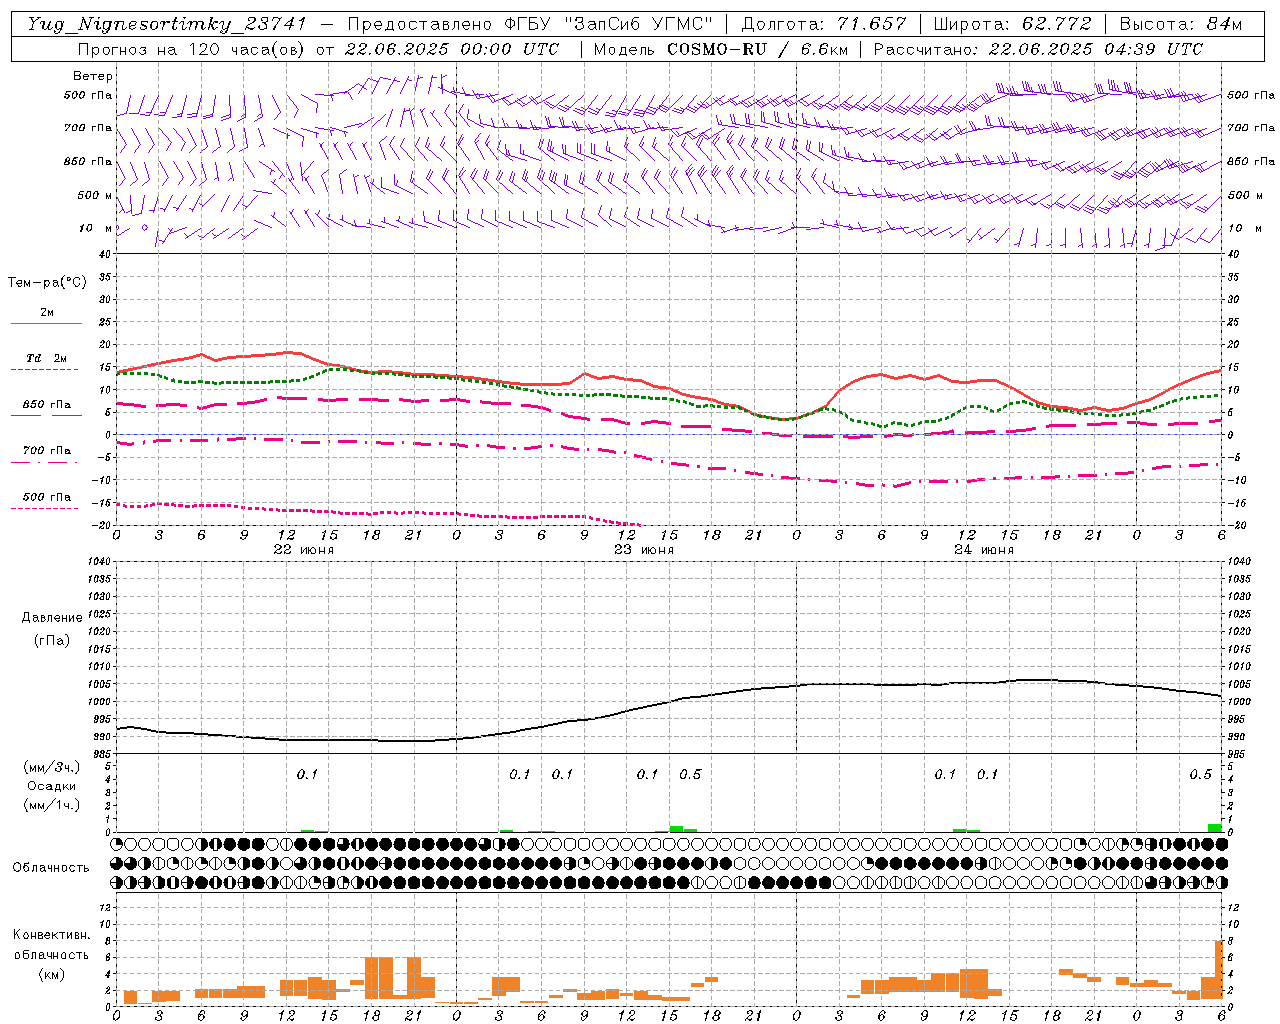
Task: Click the station title Yug_Nignesortimky_23741
Action: click(x=166, y=25)
